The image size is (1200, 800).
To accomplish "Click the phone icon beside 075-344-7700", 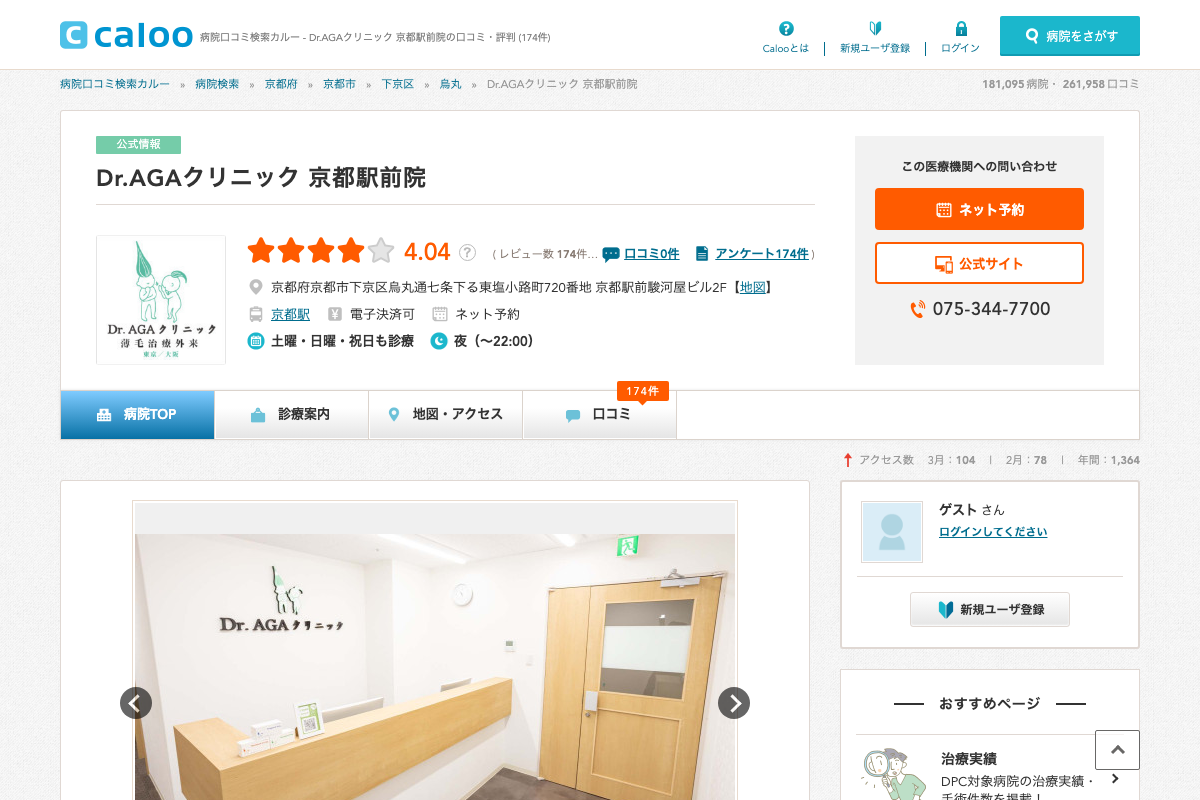I will coord(916,310).
